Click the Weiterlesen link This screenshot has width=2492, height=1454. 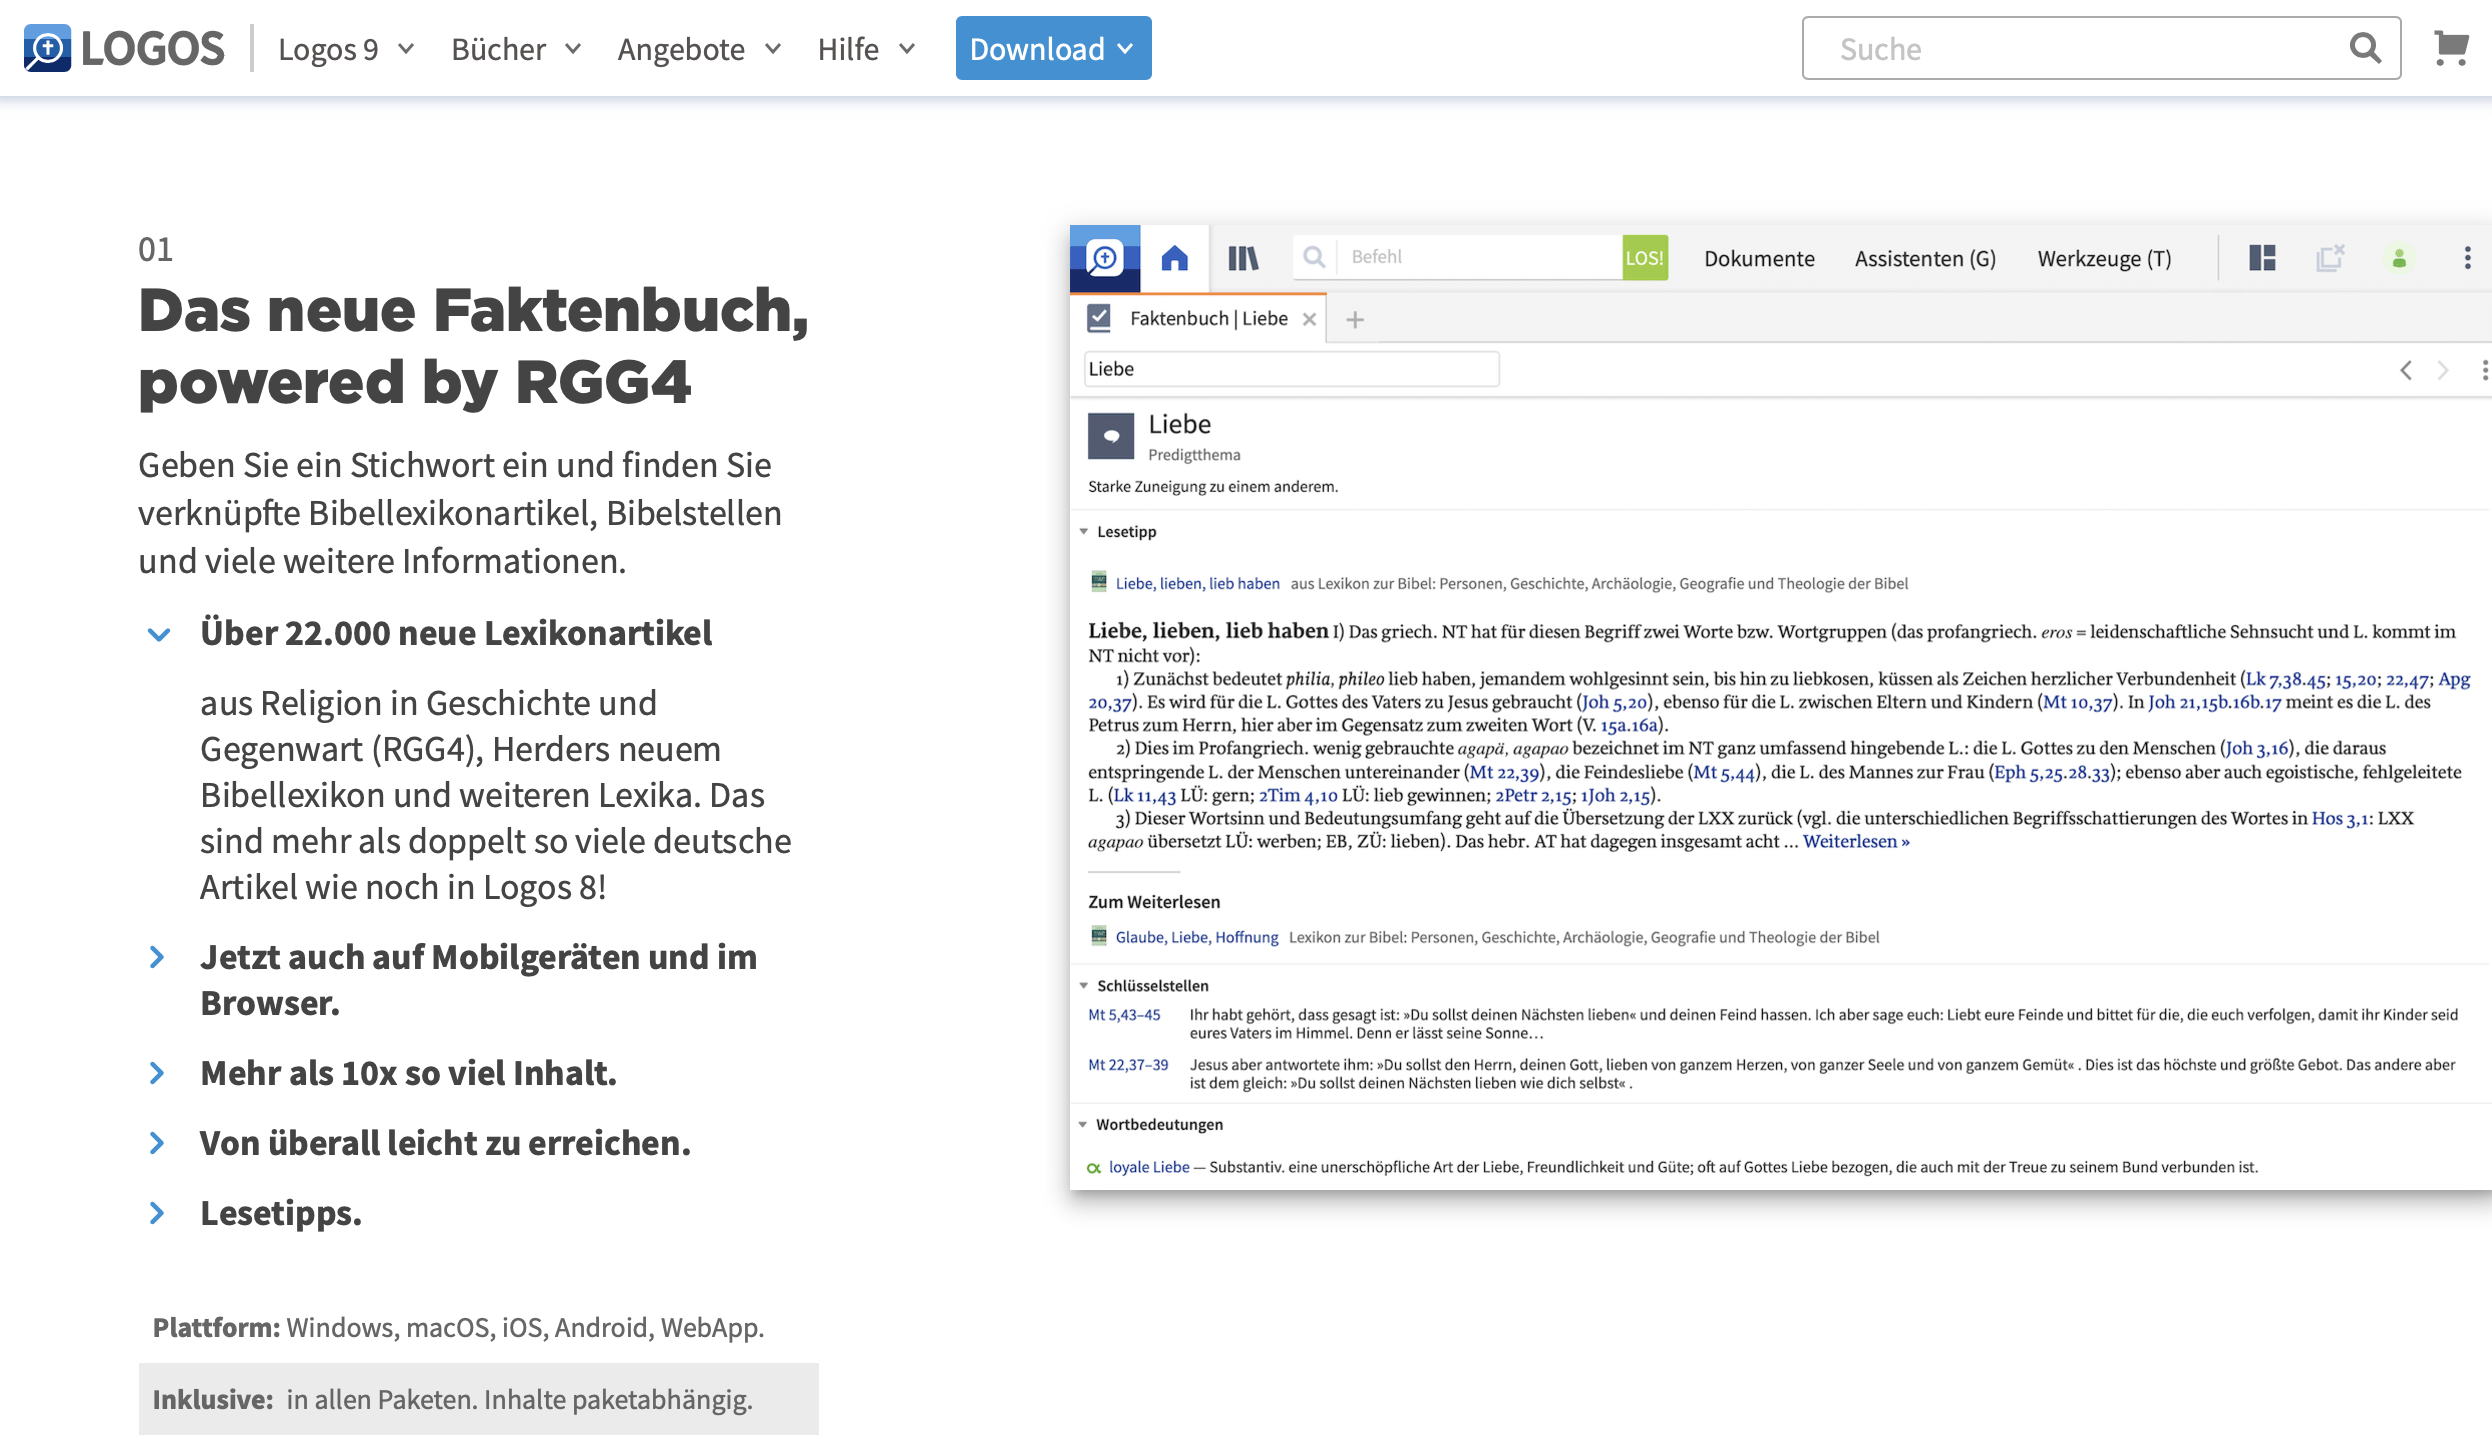(x=1855, y=842)
